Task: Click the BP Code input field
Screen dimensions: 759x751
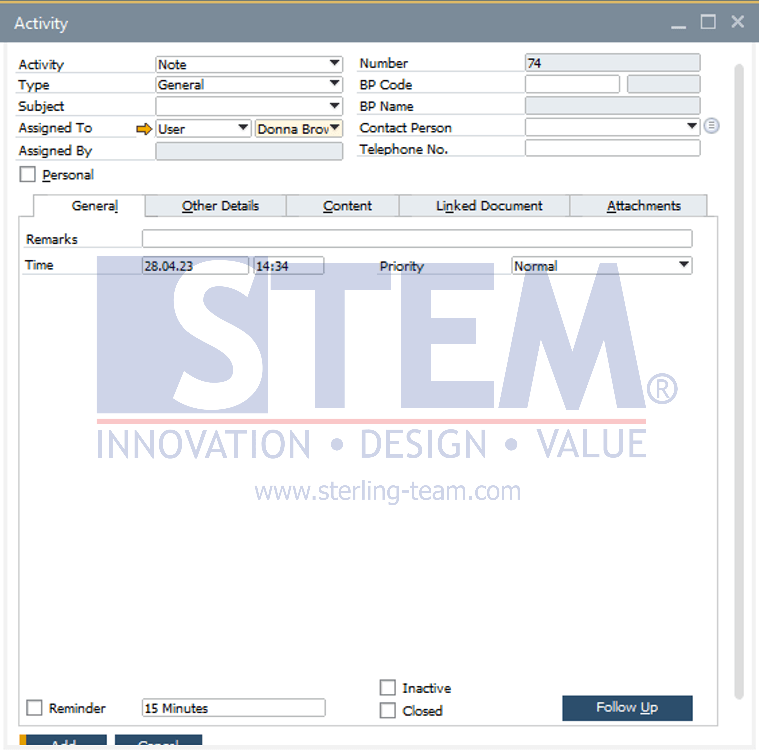Action: (572, 84)
